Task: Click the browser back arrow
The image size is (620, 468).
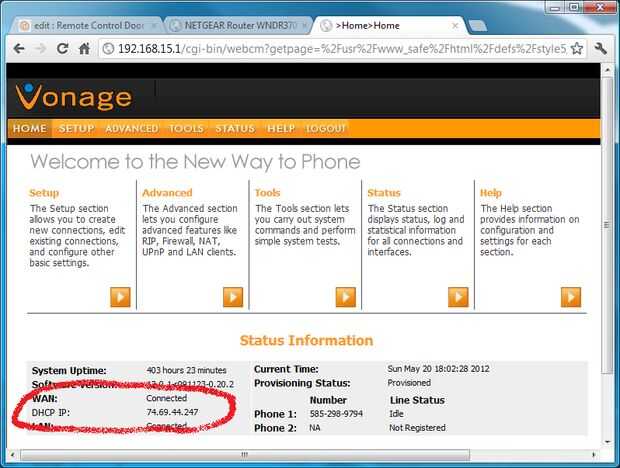Action: click(x=19, y=49)
